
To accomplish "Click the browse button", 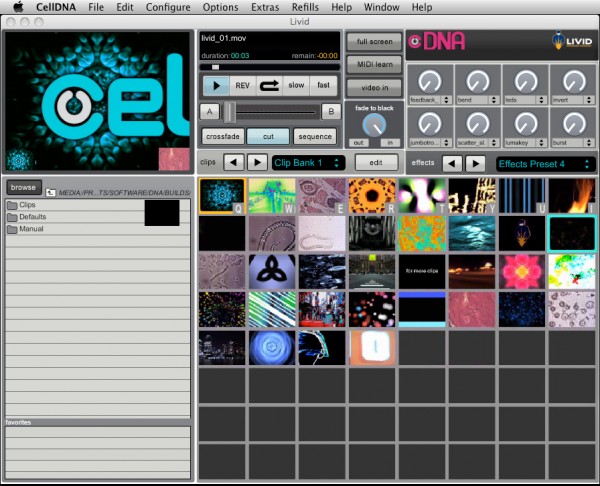I will click(x=23, y=188).
